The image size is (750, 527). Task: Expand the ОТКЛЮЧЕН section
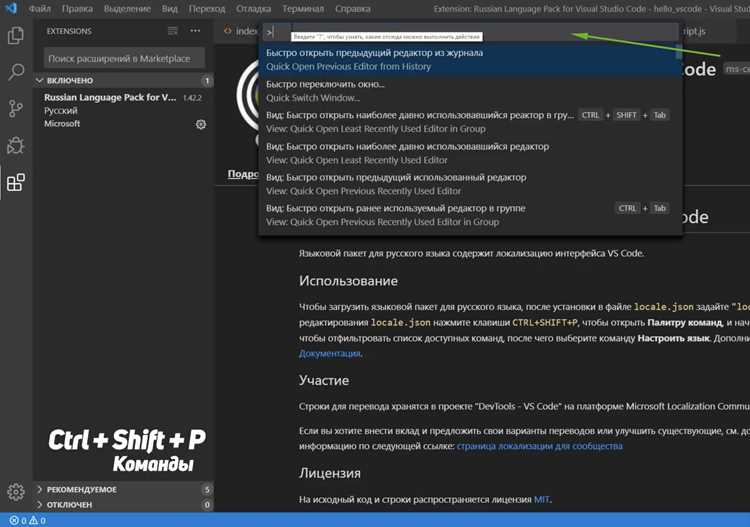[x=123, y=505]
